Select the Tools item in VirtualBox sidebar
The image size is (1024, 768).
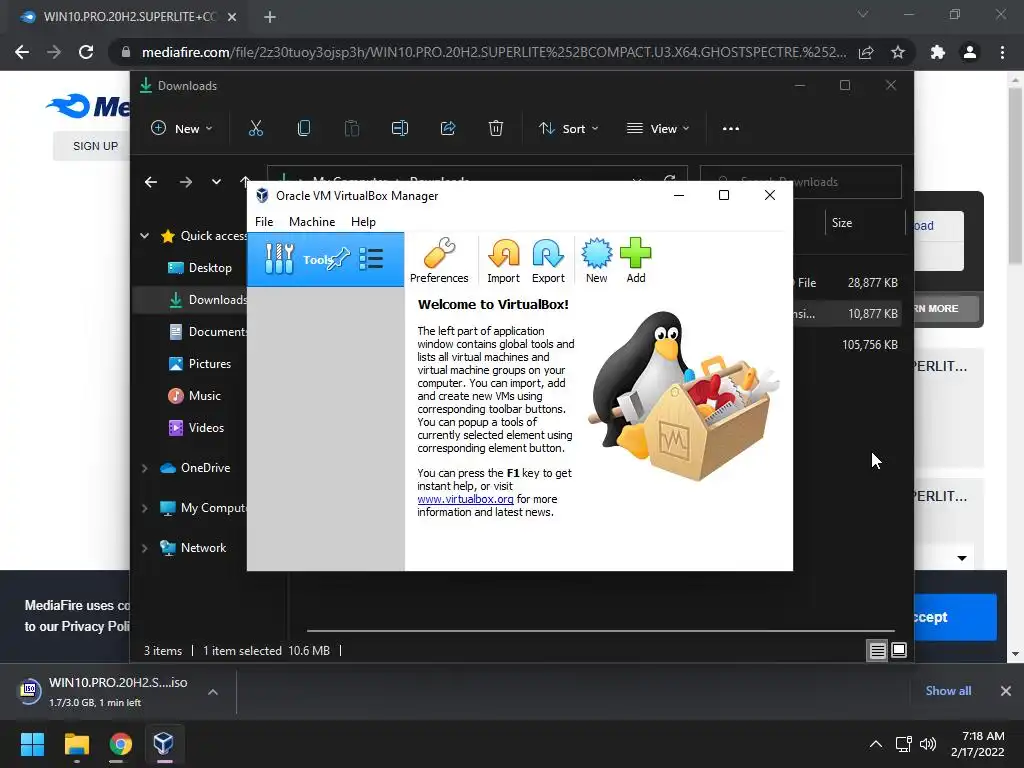pyautogui.click(x=325, y=259)
